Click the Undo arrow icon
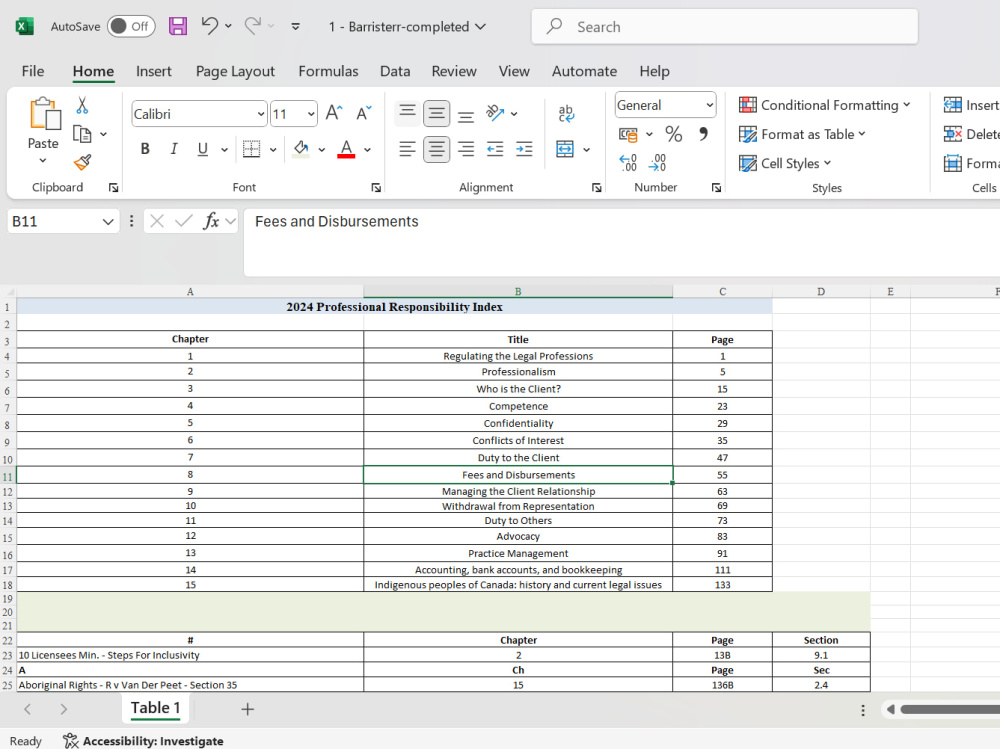1000x749 pixels. tap(210, 26)
